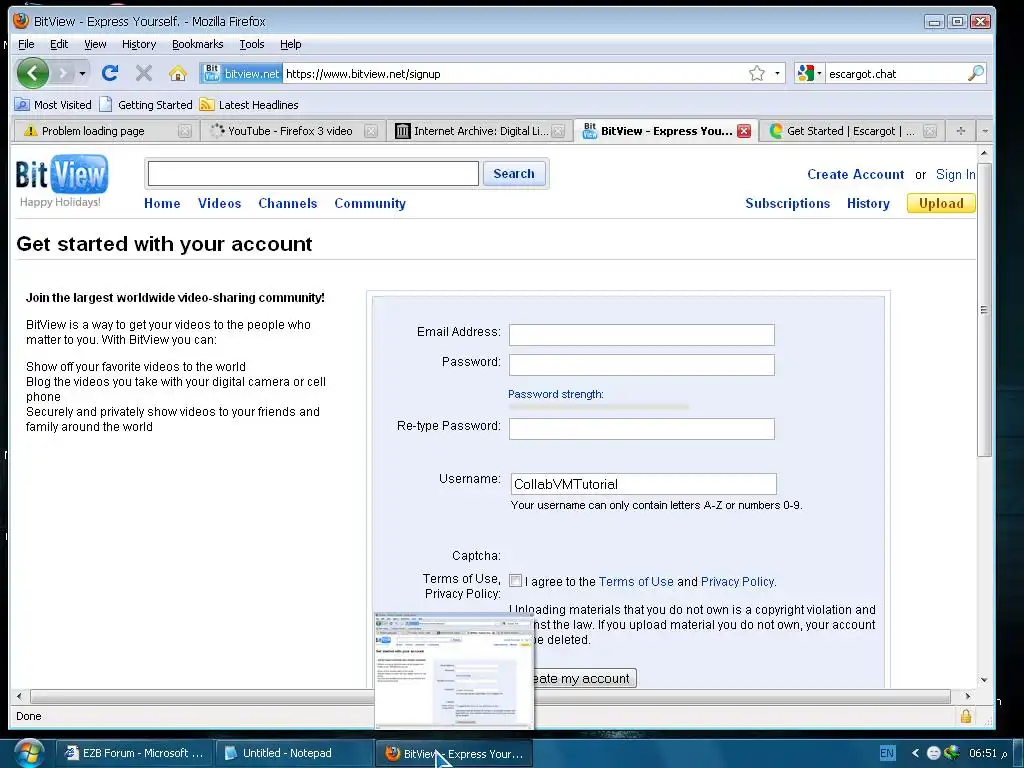Click the Password field
The height and width of the screenshot is (768, 1024).
click(x=642, y=365)
